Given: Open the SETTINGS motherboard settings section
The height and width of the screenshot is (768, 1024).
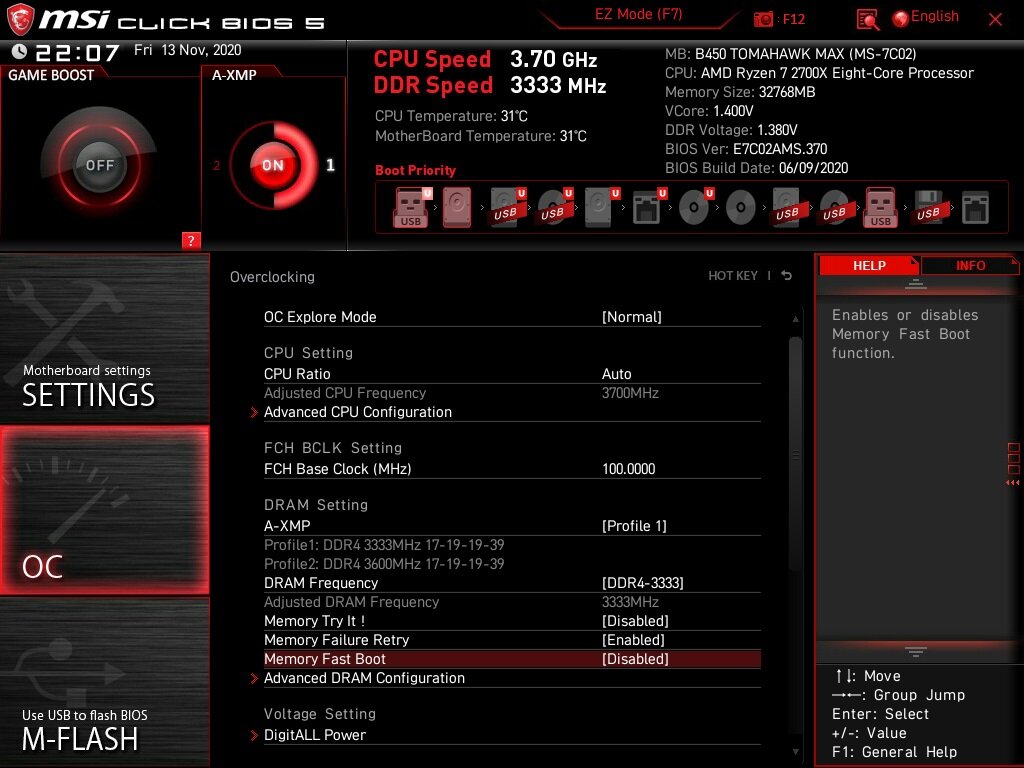Looking at the screenshot, I should pos(104,339).
